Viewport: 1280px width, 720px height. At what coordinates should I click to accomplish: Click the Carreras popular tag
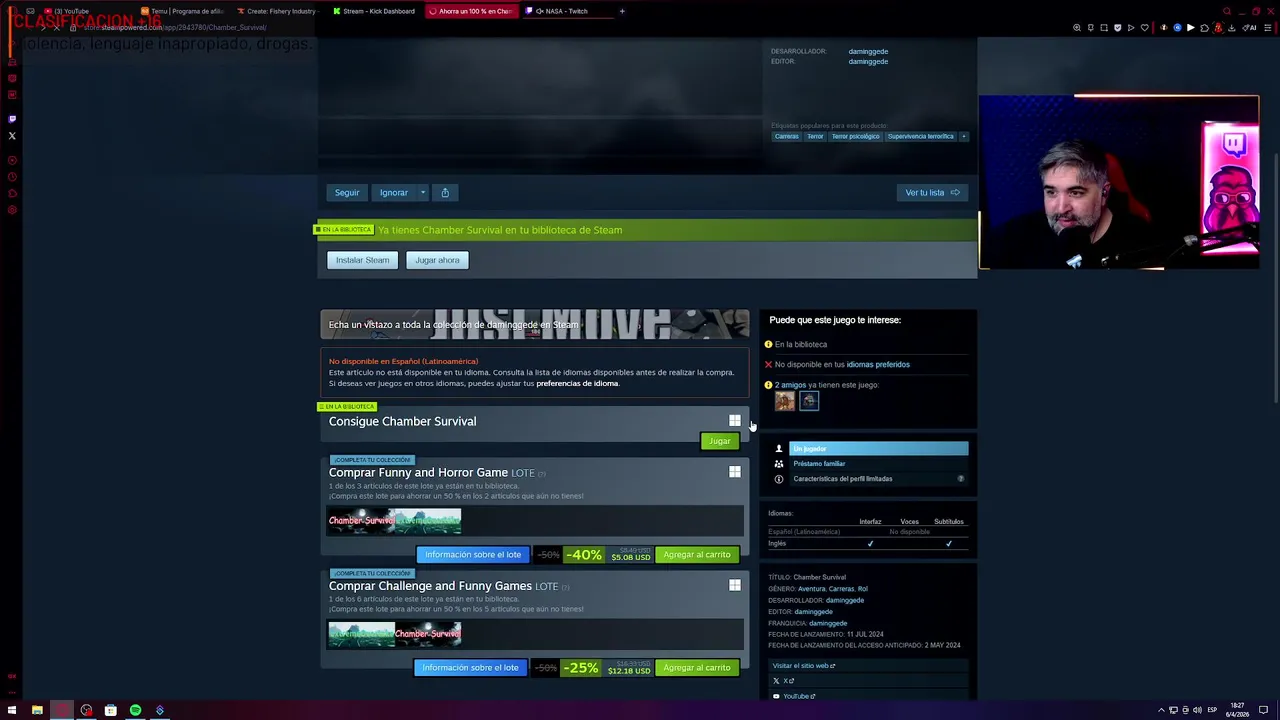(787, 136)
